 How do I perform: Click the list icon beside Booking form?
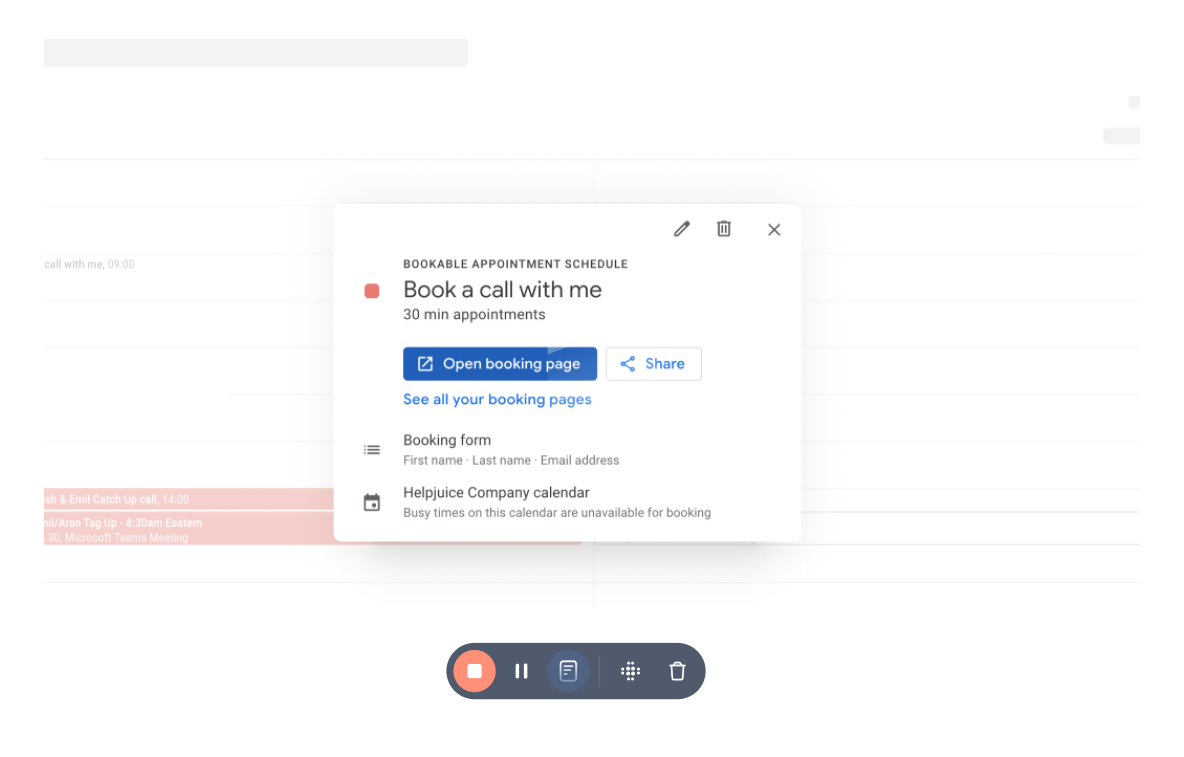click(x=372, y=450)
